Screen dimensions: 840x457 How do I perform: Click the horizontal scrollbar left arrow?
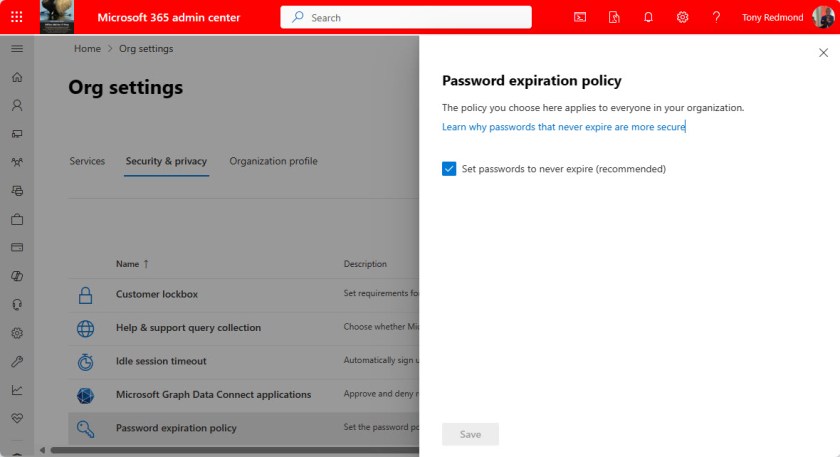42,450
